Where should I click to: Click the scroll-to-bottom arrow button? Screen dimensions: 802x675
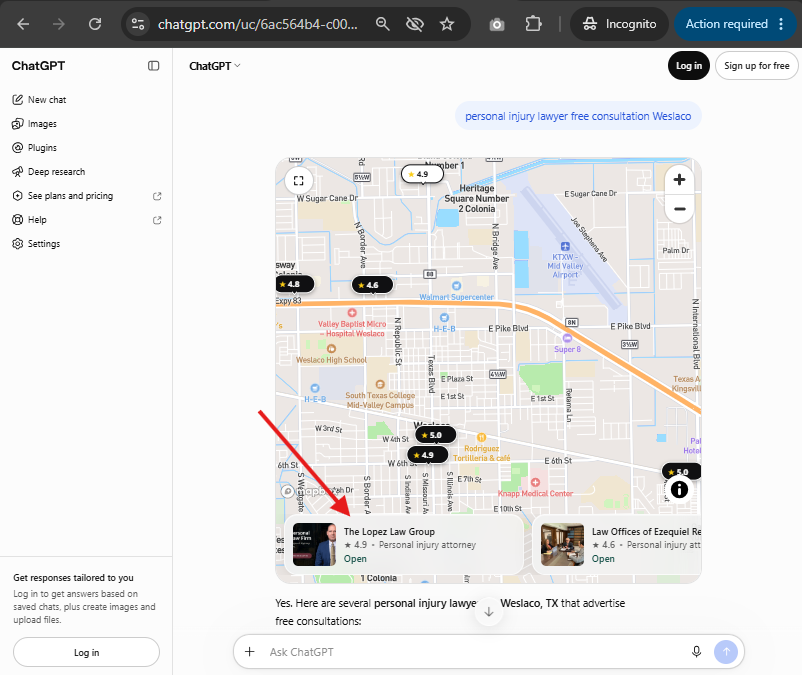pyautogui.click(x=488, y=612)
